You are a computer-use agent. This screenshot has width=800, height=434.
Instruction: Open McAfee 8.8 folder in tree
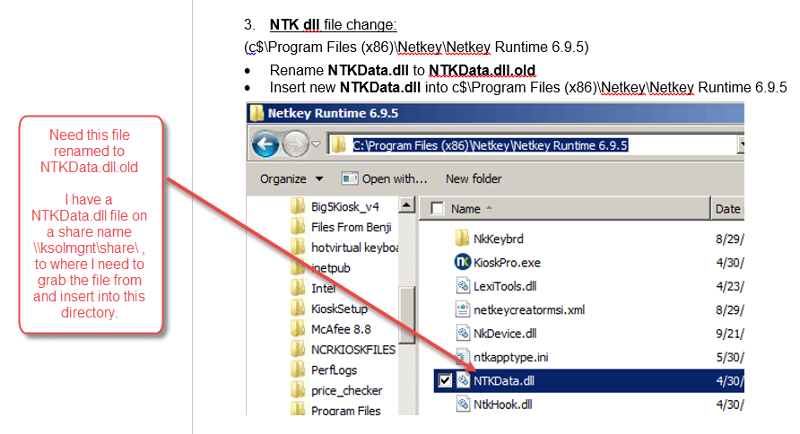coord(341,329)
